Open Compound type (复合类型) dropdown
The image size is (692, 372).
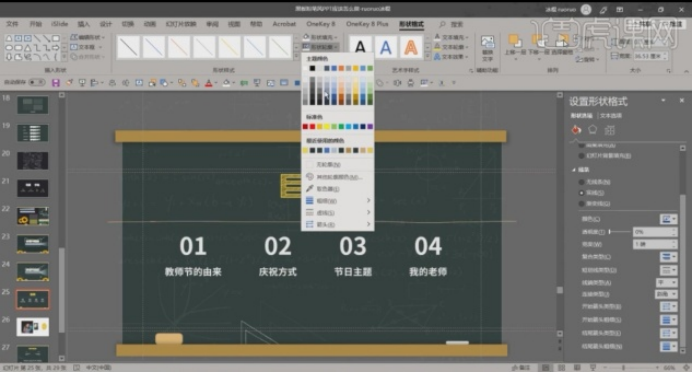tap(668, 257)
